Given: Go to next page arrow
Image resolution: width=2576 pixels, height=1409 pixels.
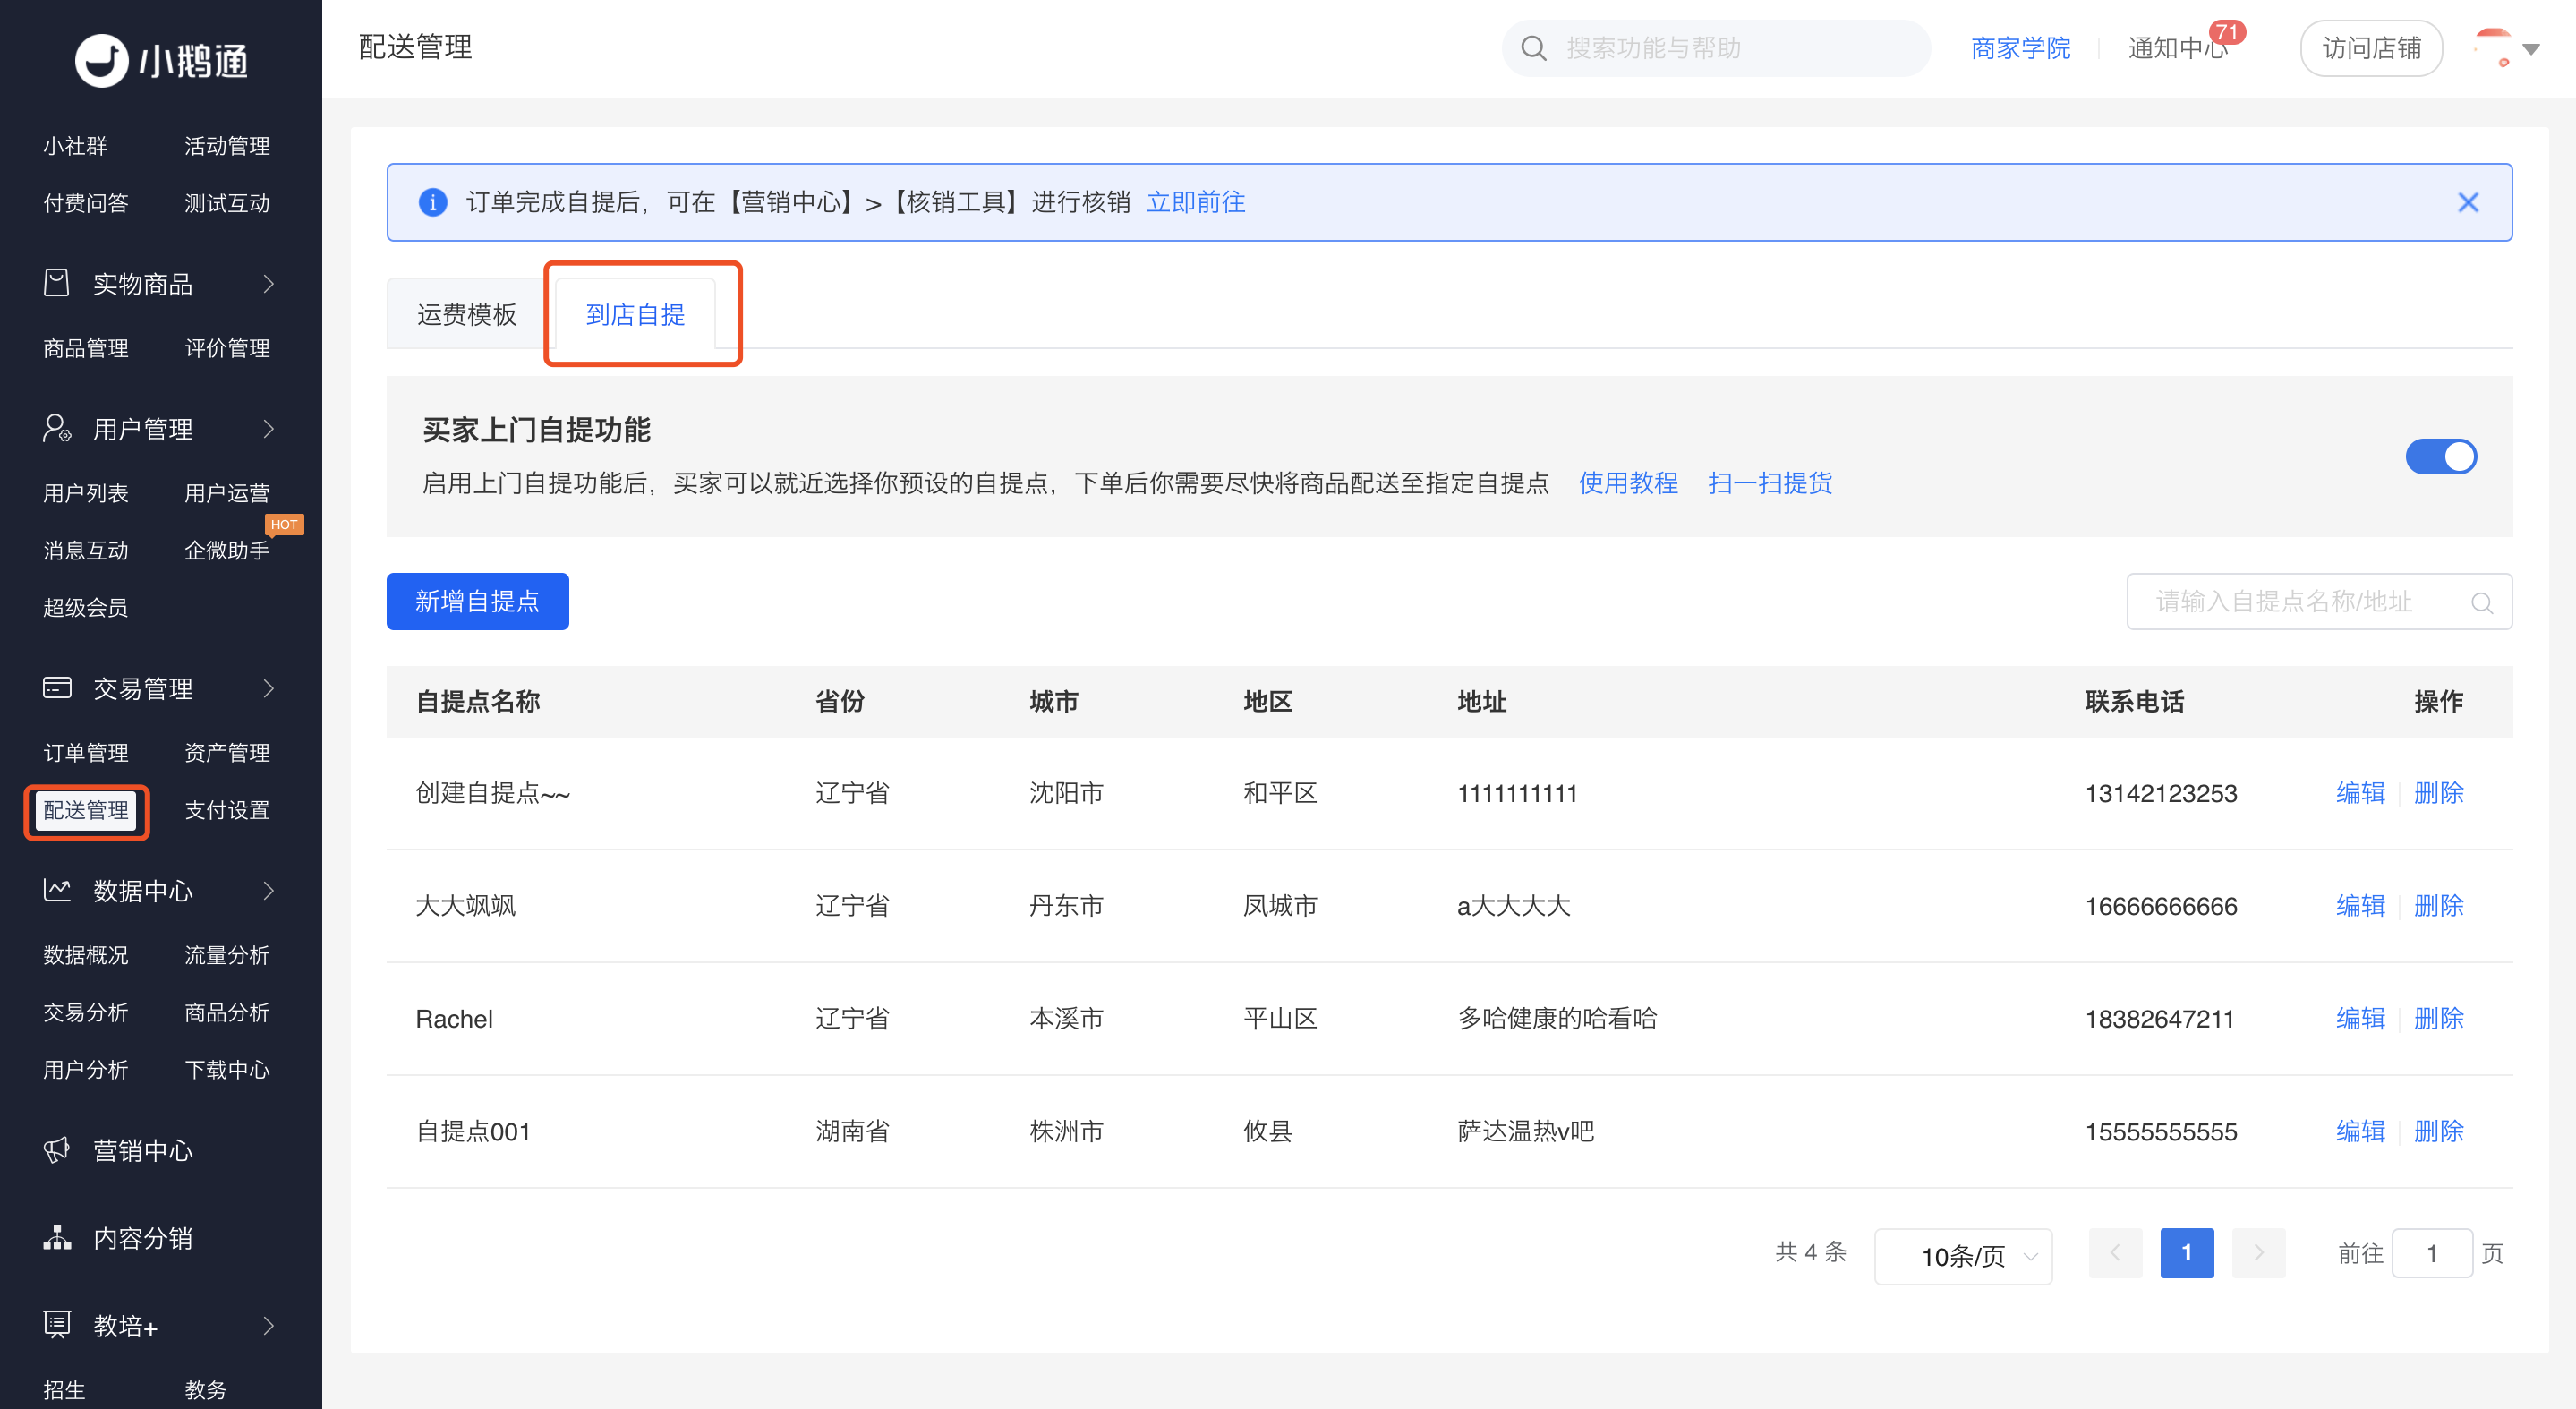Looking at the screenshot, I should [2258, 1252].
